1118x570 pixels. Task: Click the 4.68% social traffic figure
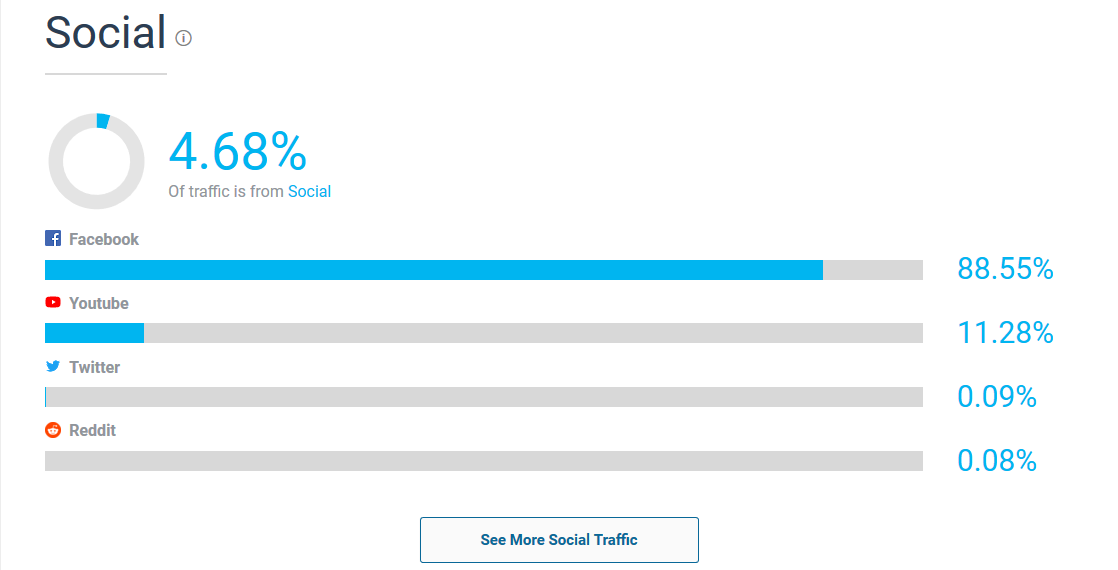tap(238, 152)
